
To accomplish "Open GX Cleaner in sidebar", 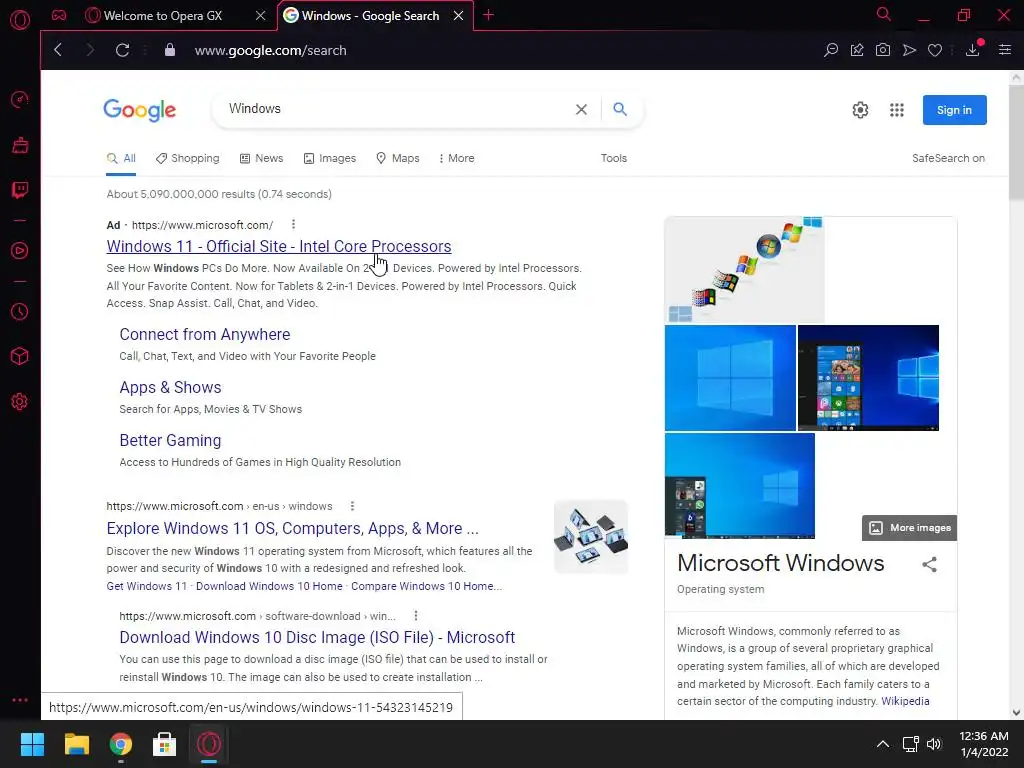I will coord(20,144).
